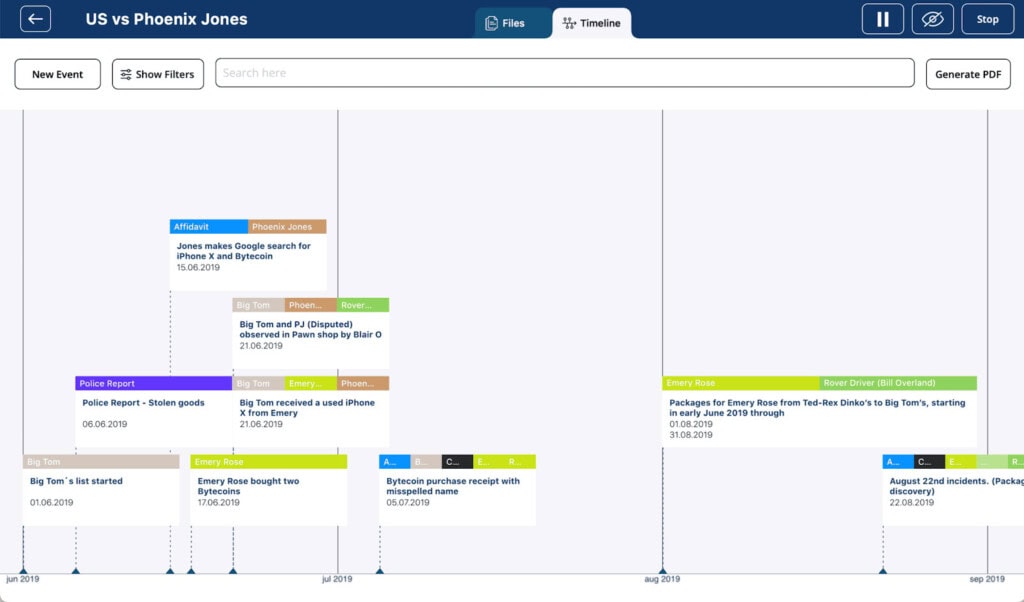
Task: Select the Phoenix Jones tag on the Google search event
Action: (287, 227)
